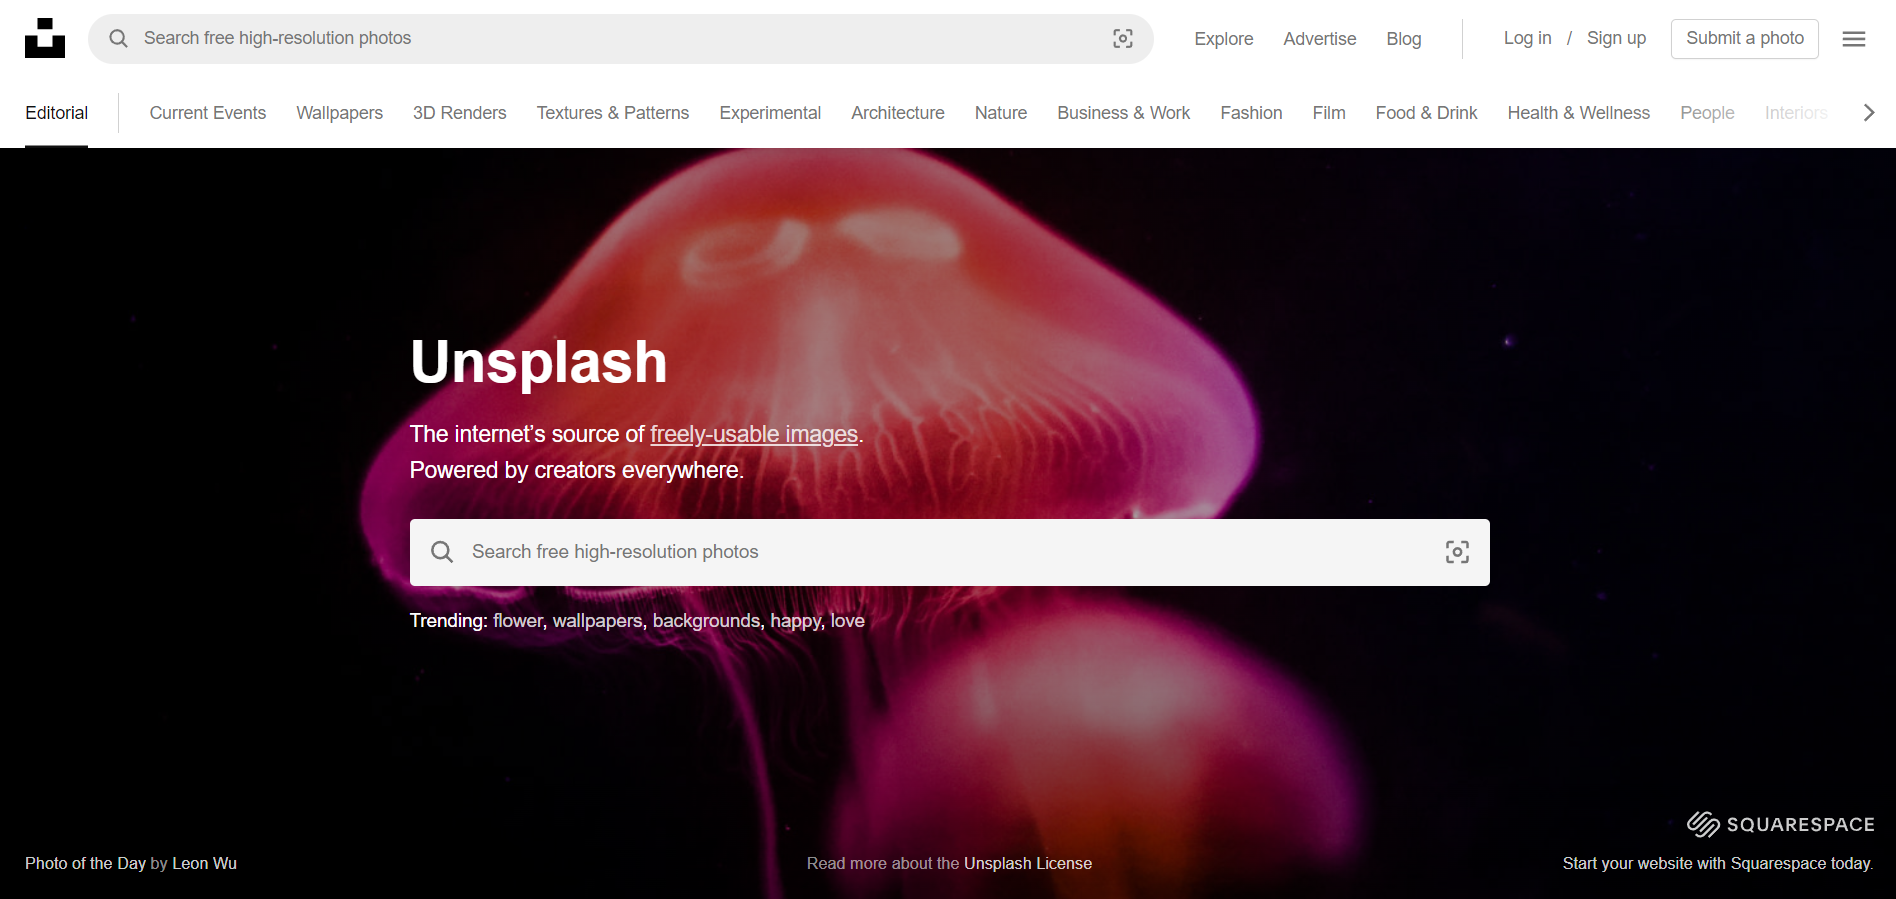The height and width of the screenshot is (899, 1896).
Task: Open the Interiors category
Action: click(x=1796, y=113)
